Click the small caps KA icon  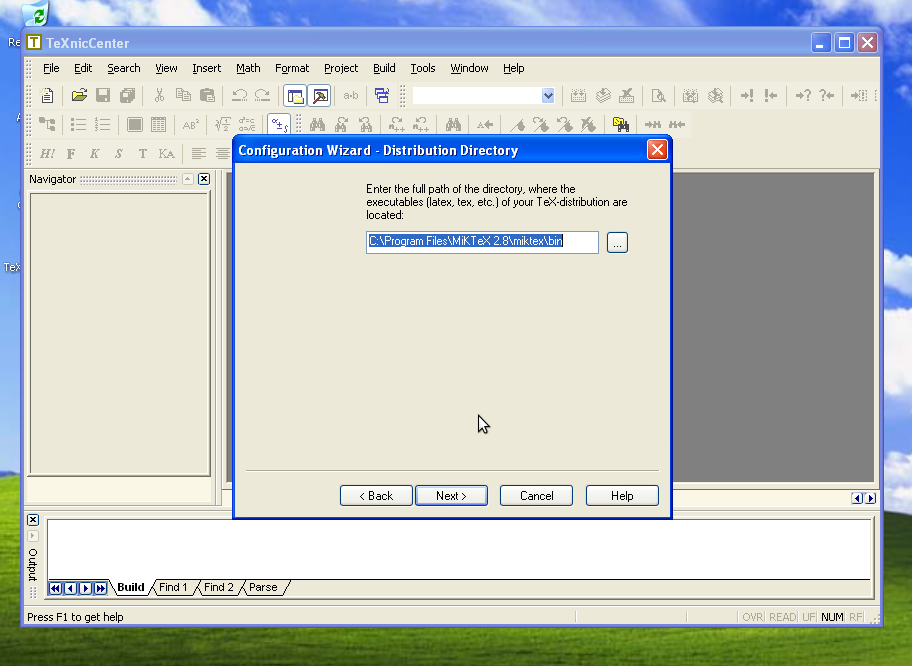pos(166,154)
